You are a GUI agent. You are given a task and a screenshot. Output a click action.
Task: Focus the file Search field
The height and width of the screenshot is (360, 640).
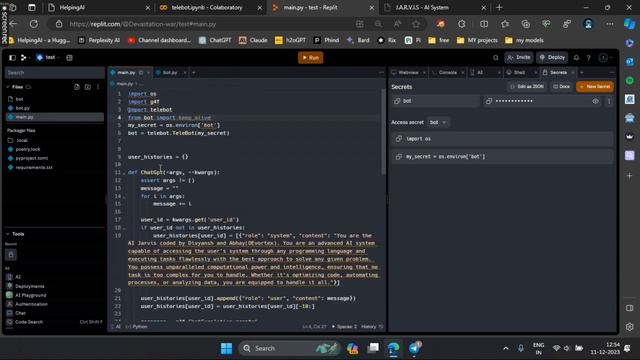[x=54, y=73]
